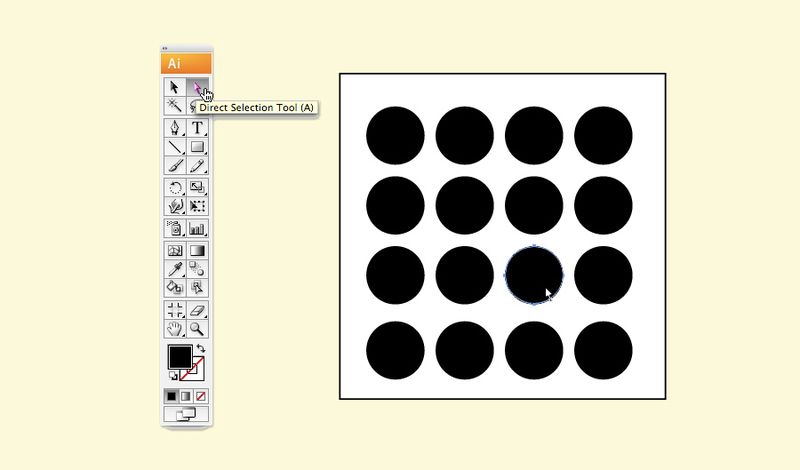Pick the Eyedropper tool

pyautogui.click(x=175, y=268)
